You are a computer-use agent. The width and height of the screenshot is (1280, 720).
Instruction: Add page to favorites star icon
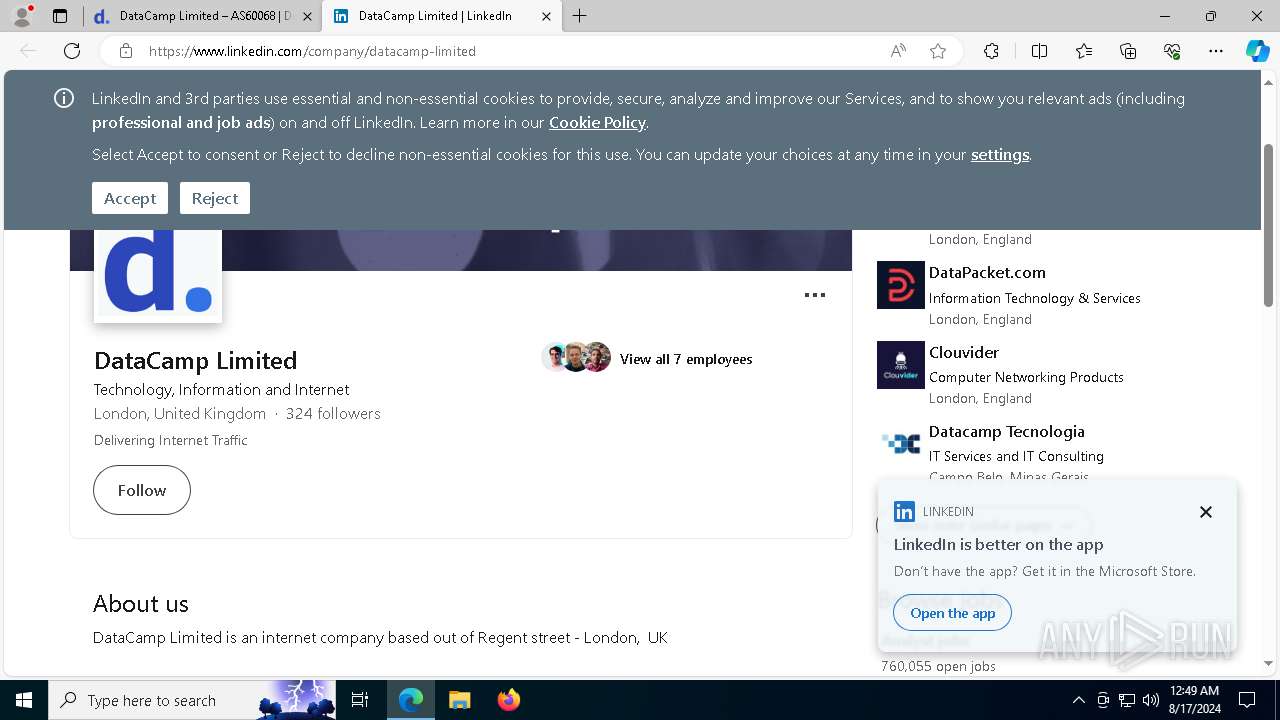pyautogui.click(x=938, y=51)
